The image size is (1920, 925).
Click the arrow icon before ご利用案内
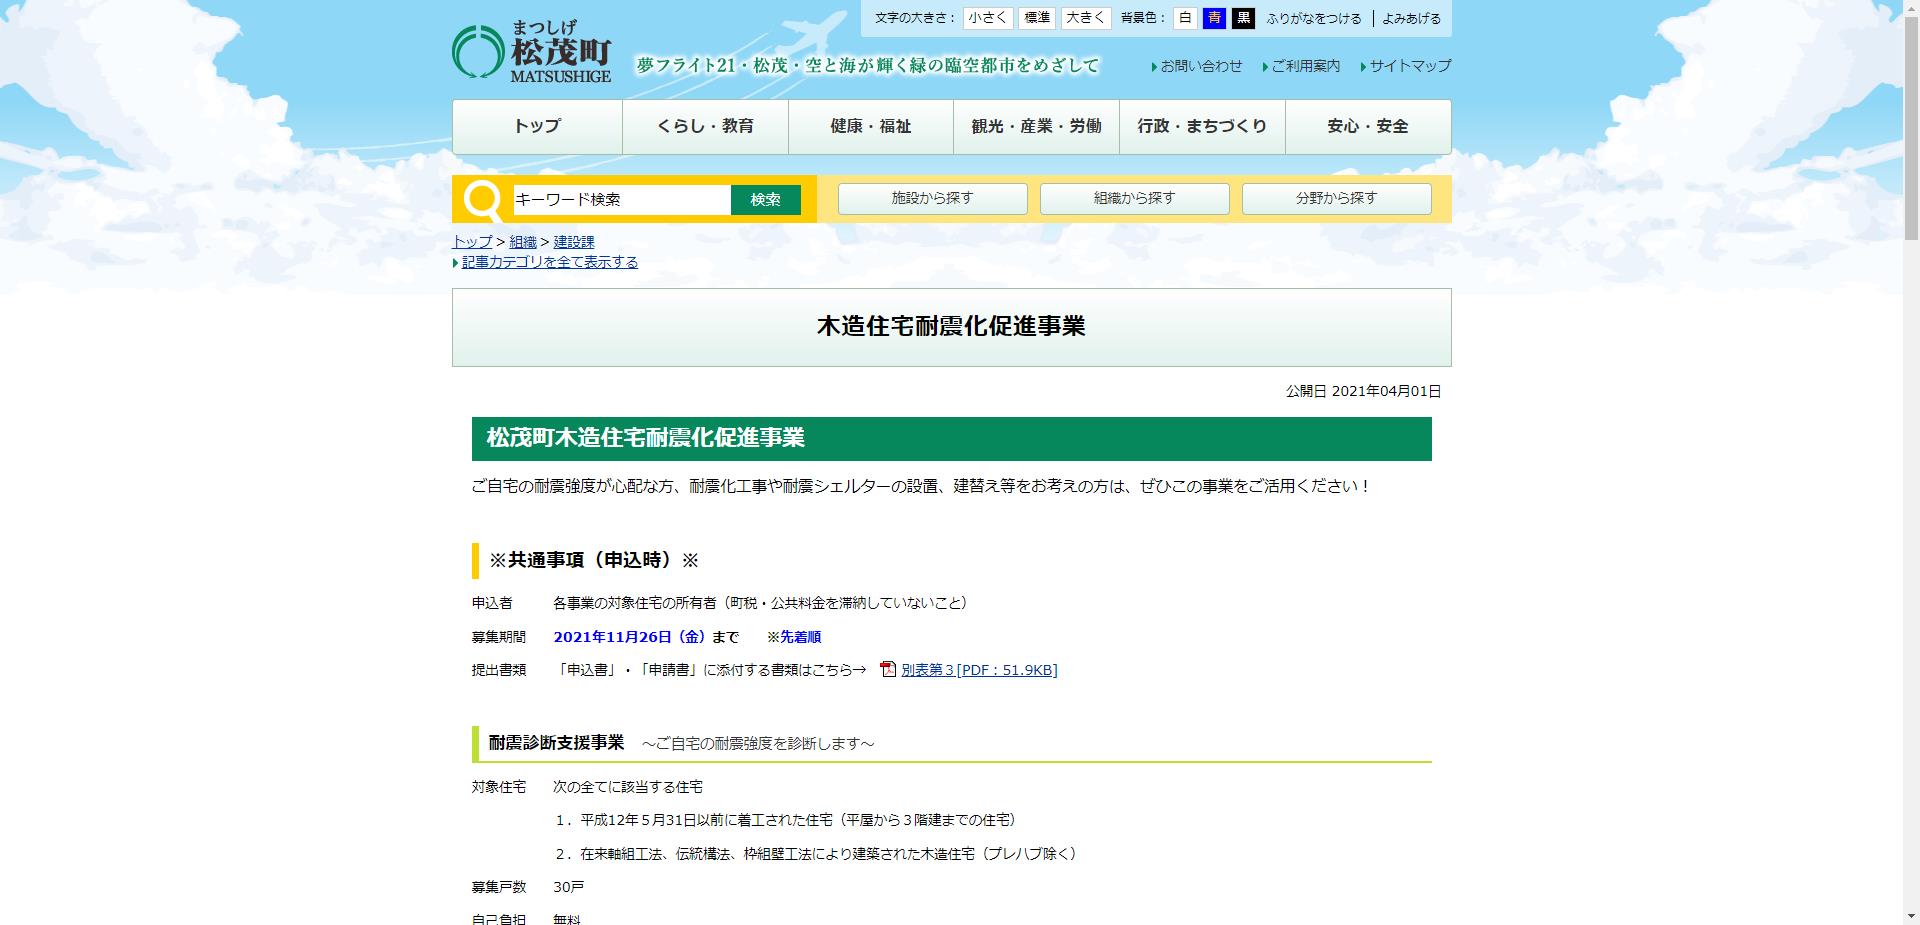(x=1263, y=66)
